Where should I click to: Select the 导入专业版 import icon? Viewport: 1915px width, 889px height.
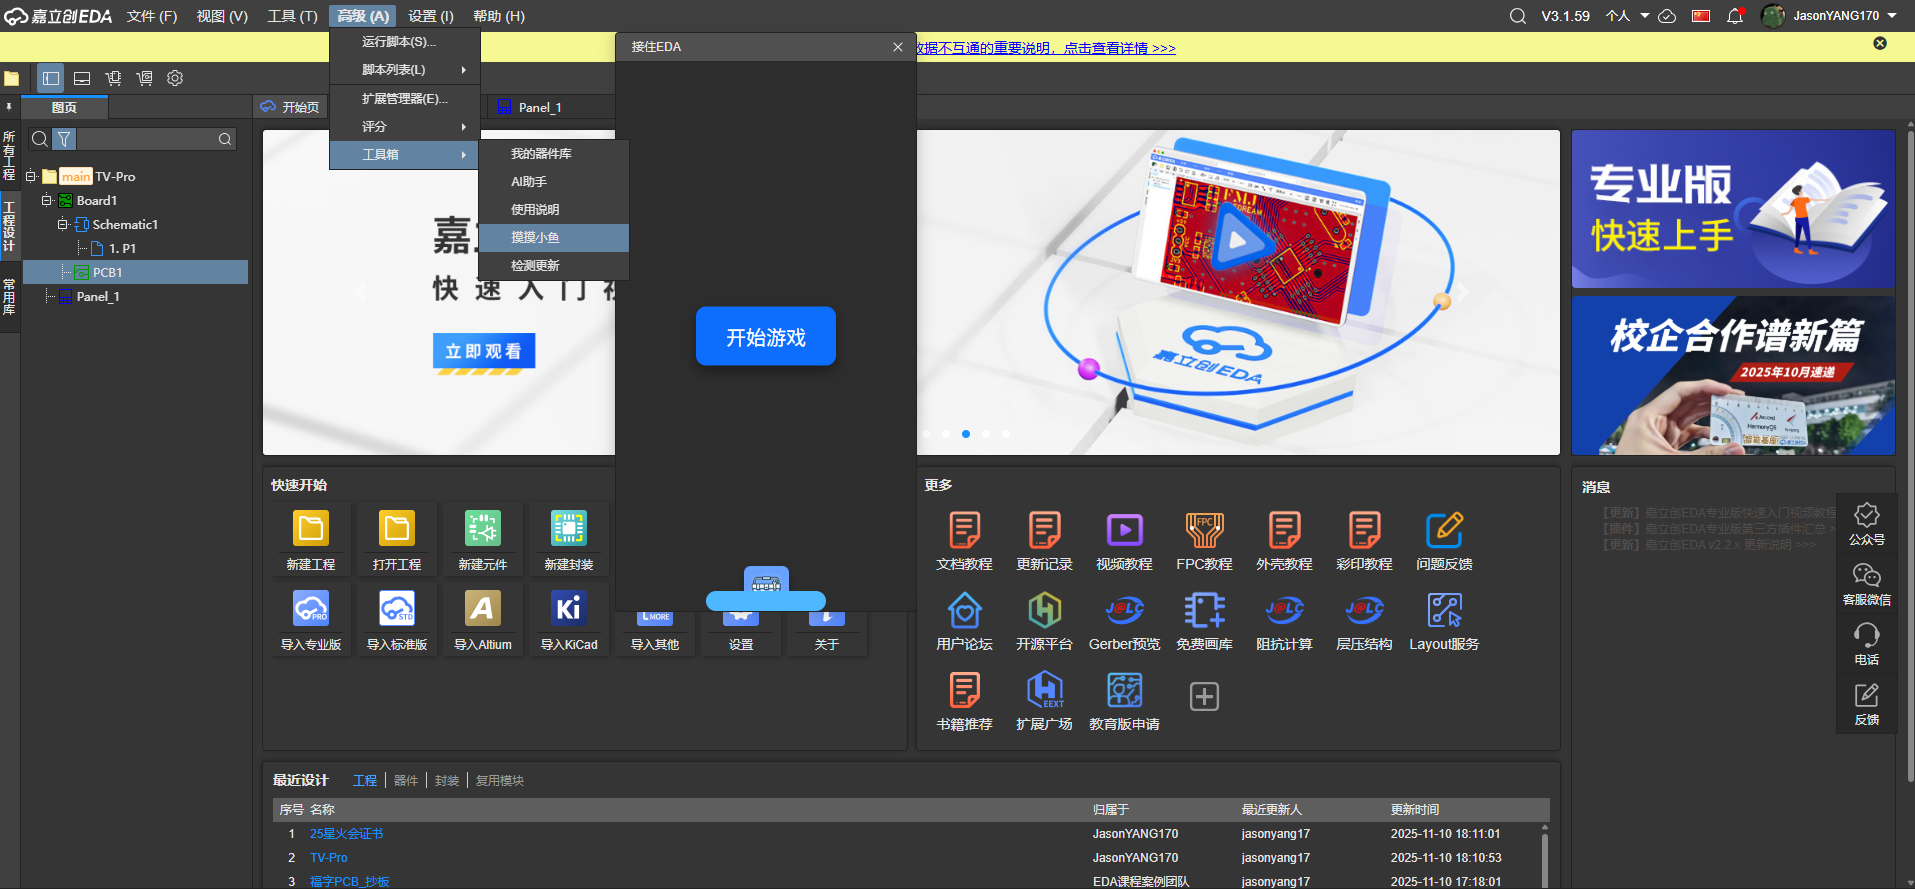pos(311,609)
